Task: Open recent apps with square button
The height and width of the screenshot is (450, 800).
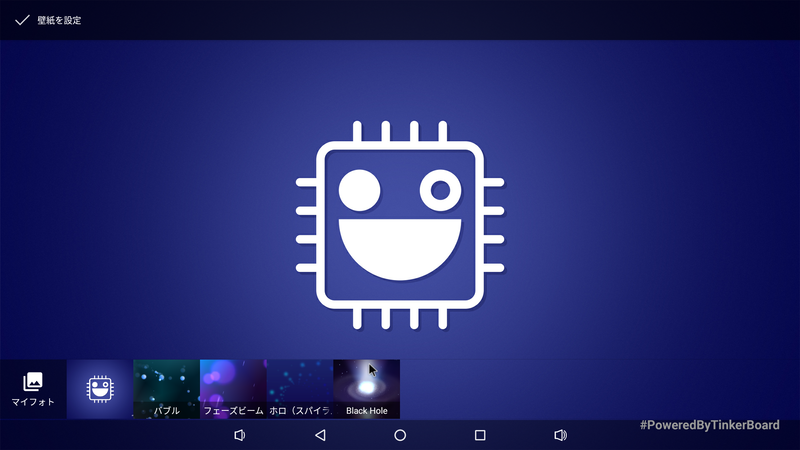Action: [480, 435]
